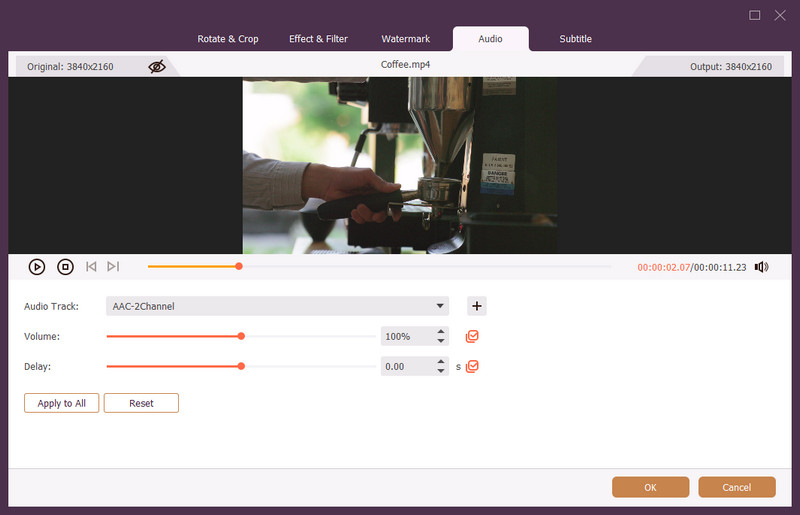The height and width of the screenshot is (515, 800).
Task: Click the apply icon next to Volume
Action: click(473, 337)
